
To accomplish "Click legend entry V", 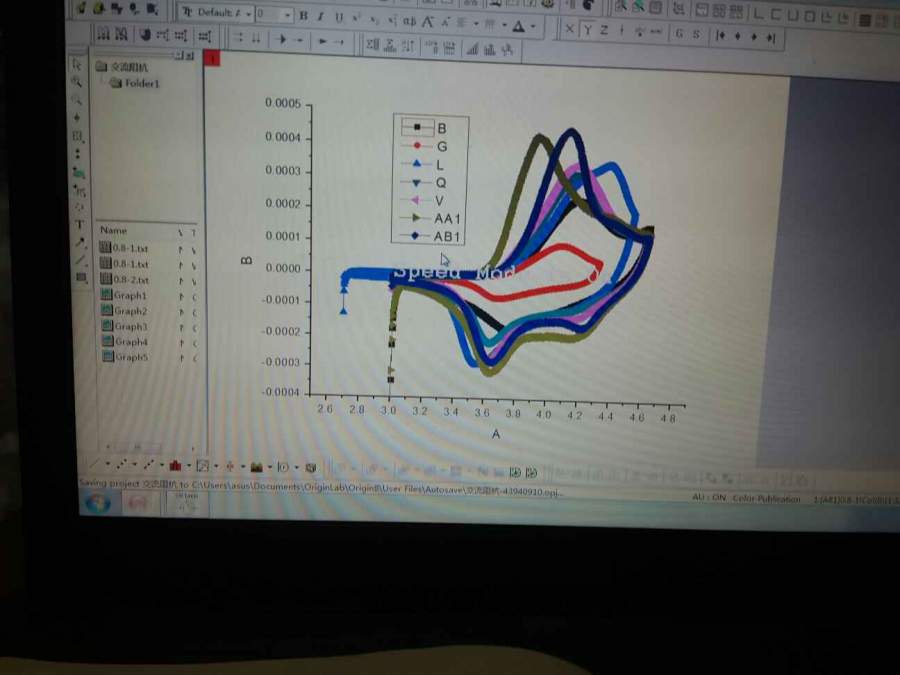I will [423, 200].
